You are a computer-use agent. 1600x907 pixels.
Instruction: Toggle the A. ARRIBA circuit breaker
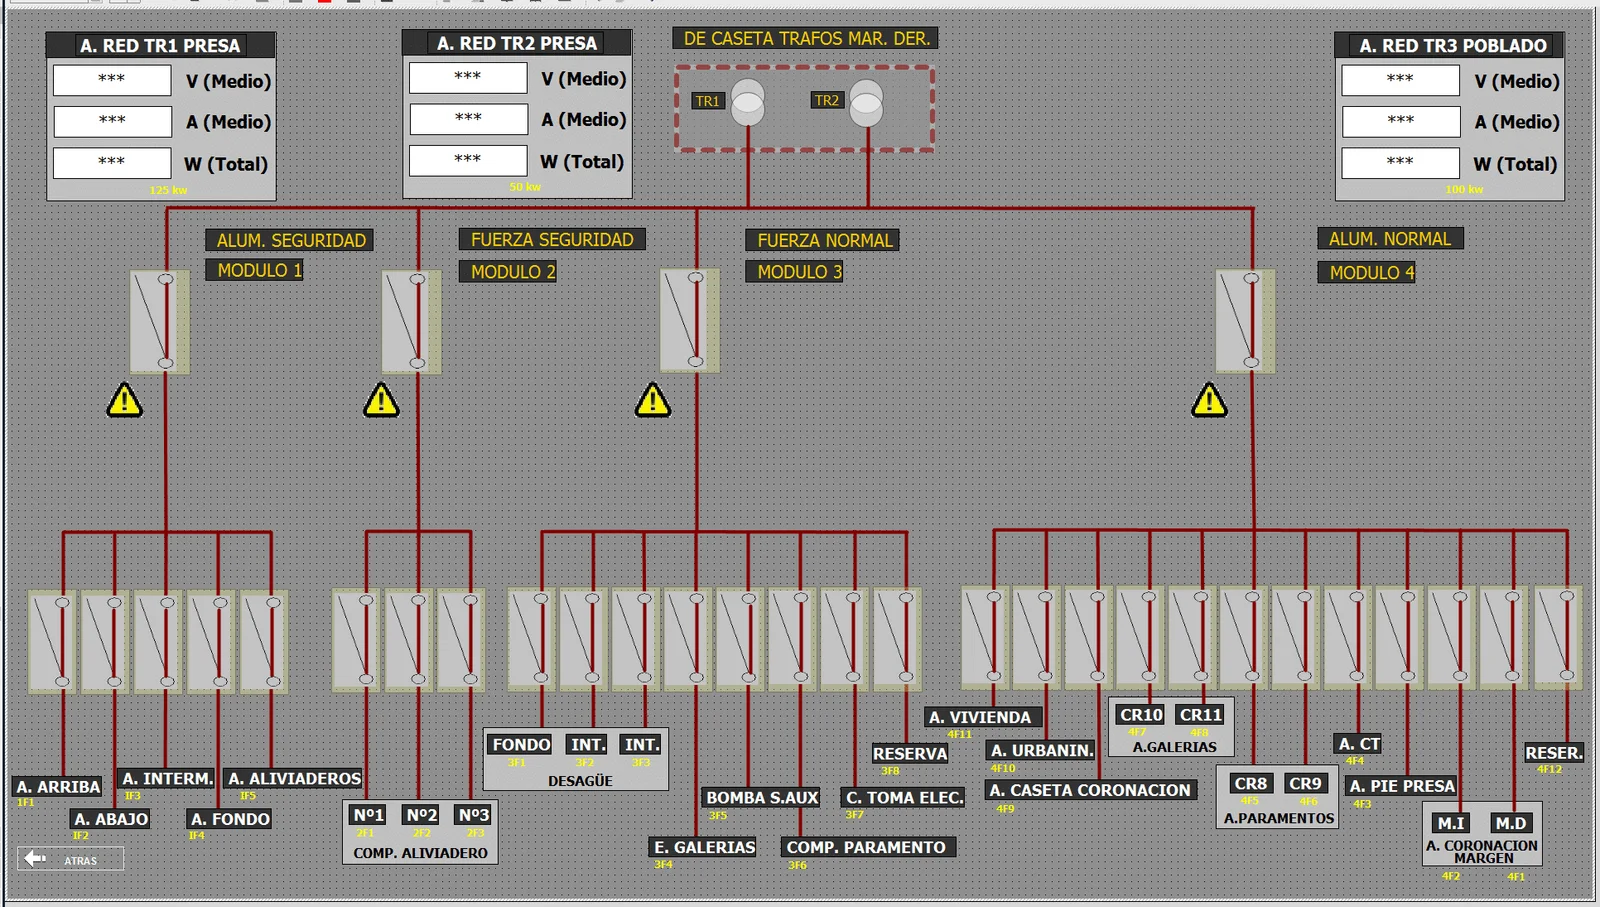pos(53,641)
